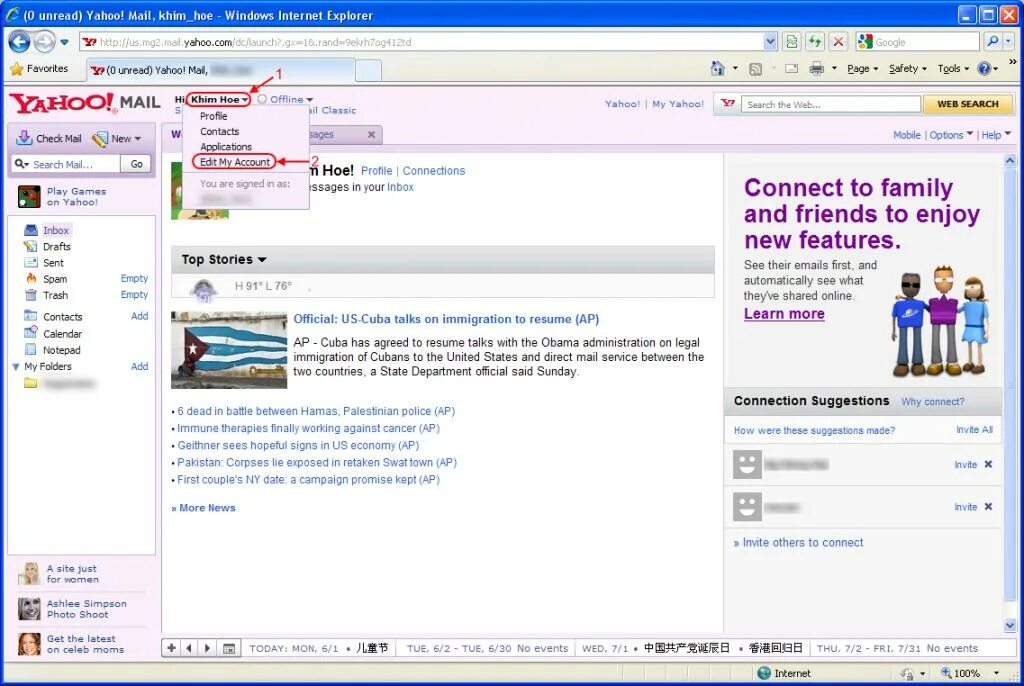Click the browser Forward arrow button

[x=44, y=42]
